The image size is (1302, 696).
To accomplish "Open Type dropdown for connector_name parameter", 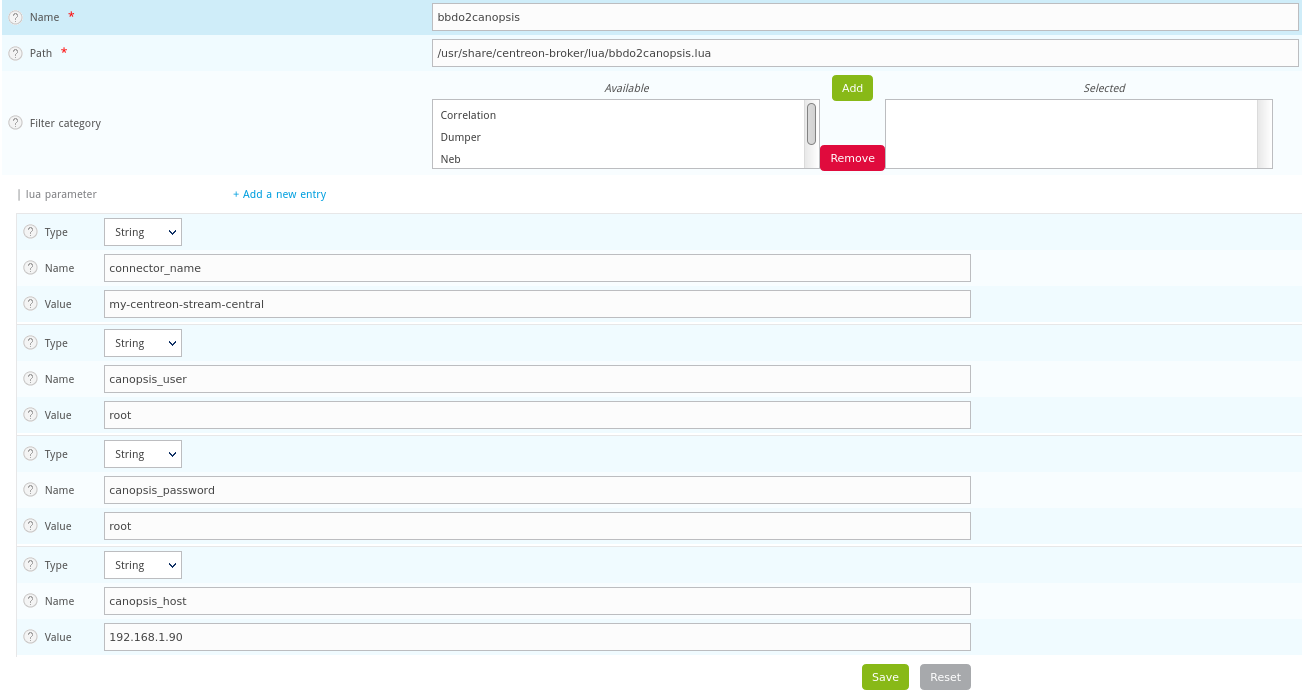I will tap(143, 232).
